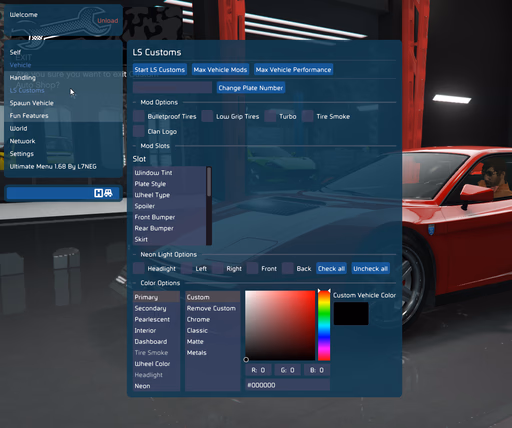Image resolution: width=512 pixels, height=428 pixels.
Task: Click the H icon in the blue bar
Action: [x=98, y=193]
